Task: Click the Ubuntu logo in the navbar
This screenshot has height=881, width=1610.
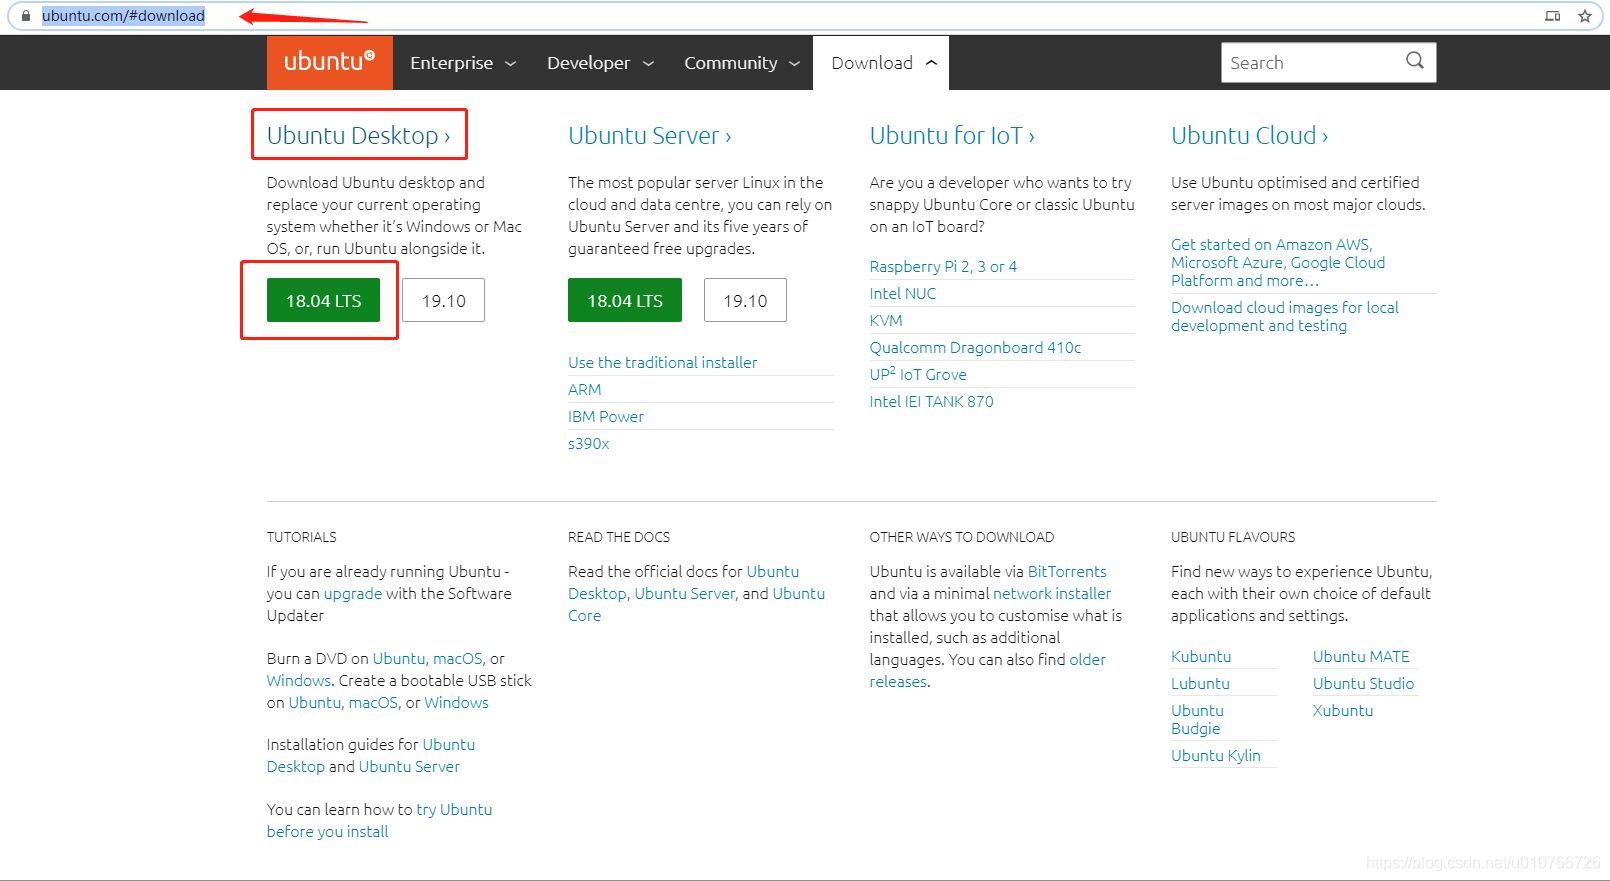Action: tap(329, 62)
